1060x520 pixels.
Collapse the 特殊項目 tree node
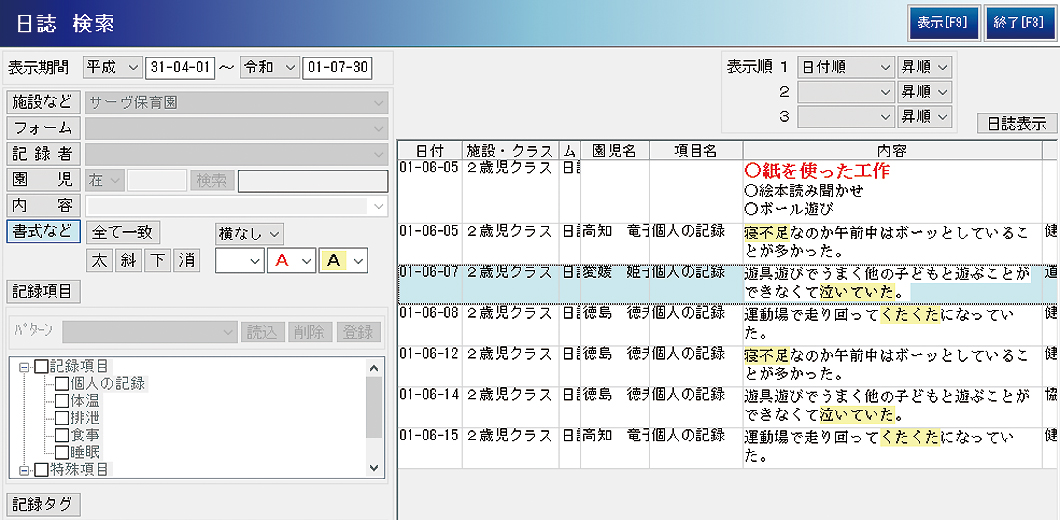click(x=24, y=469)
